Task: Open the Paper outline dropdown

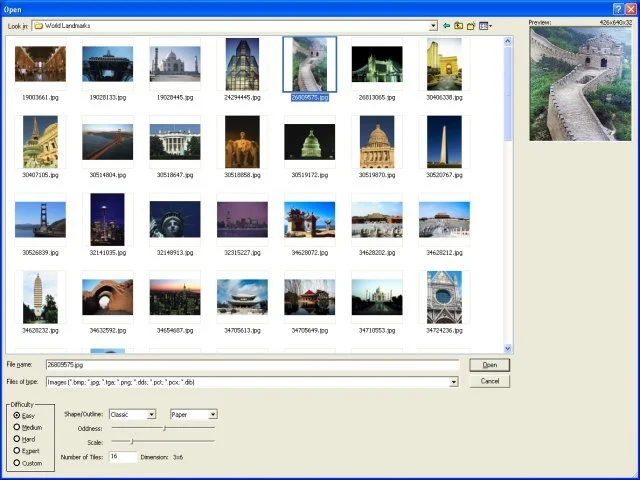Action: coord(212,414)
